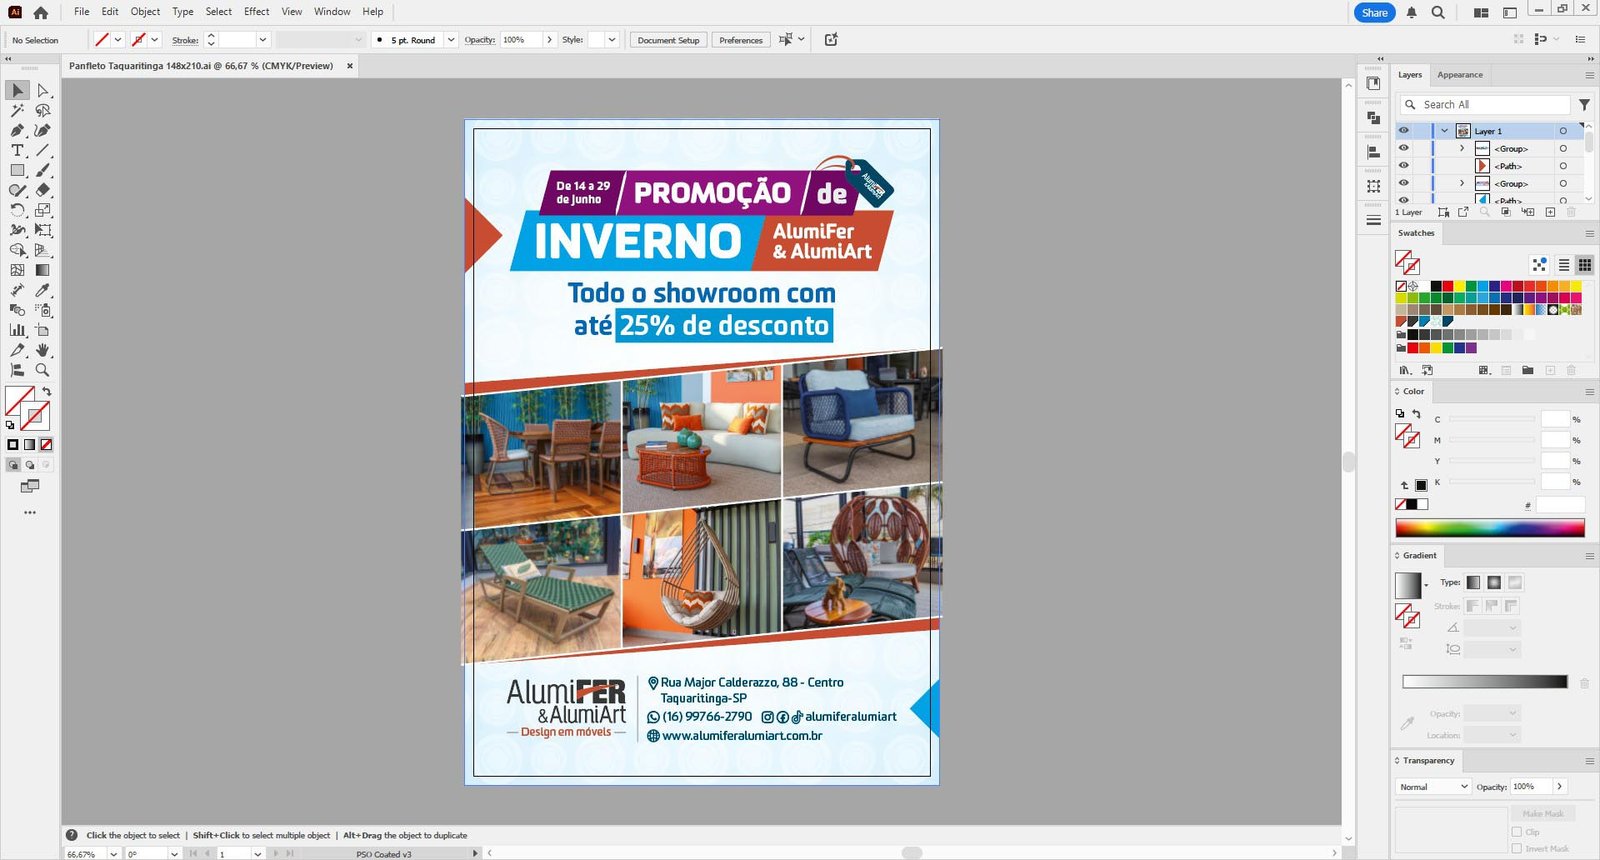The width and height of the screenshot is (1600, 860).
Task: Open Swatch Libraries menu
Action: pos(1405,370)
